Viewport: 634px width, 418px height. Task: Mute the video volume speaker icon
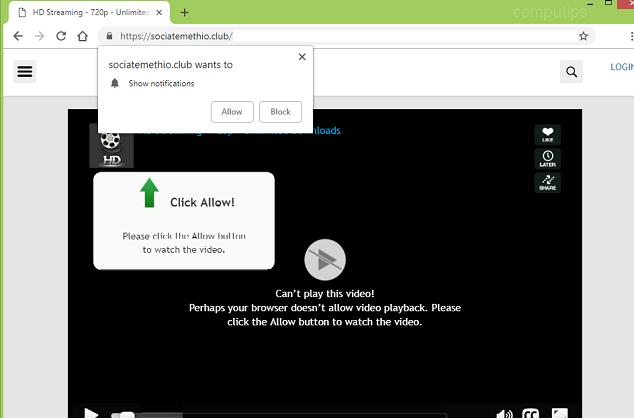(505, 413)
